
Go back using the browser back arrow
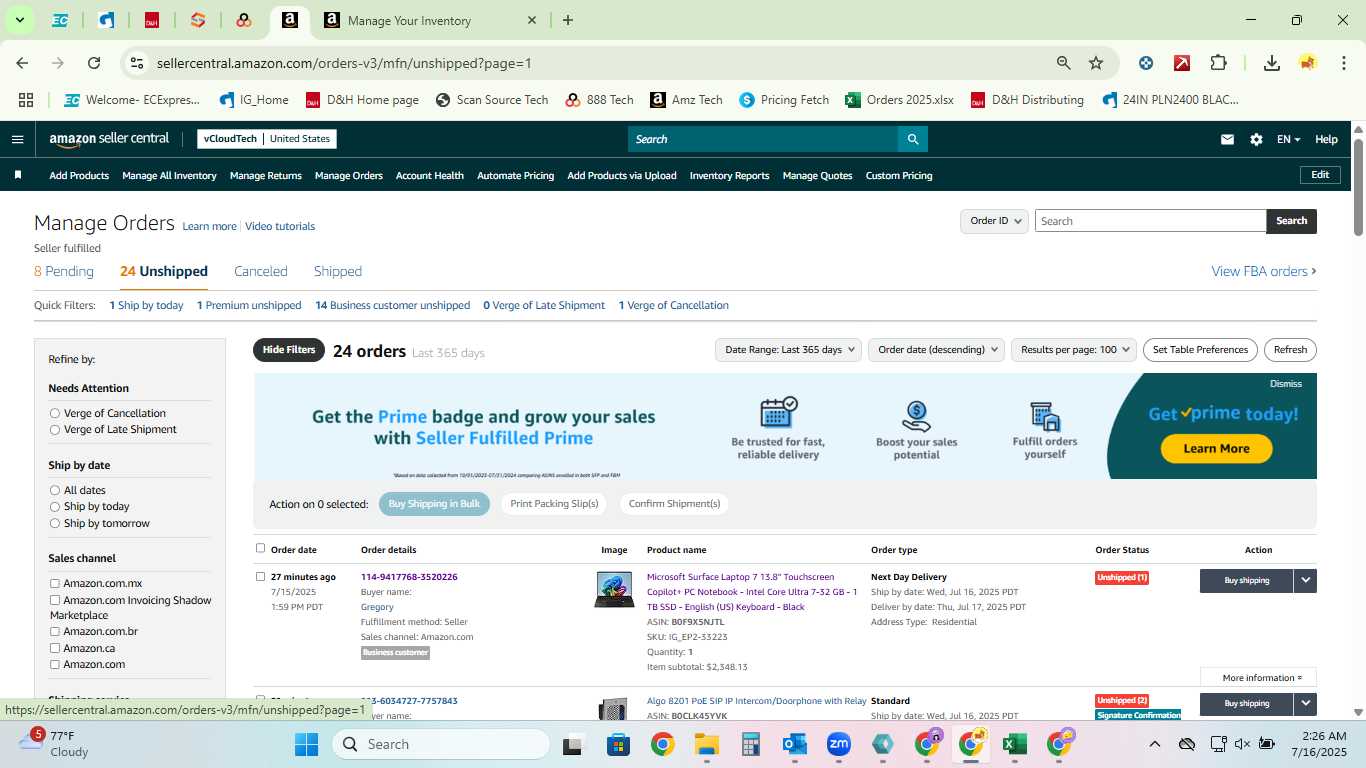click(22, 63)
